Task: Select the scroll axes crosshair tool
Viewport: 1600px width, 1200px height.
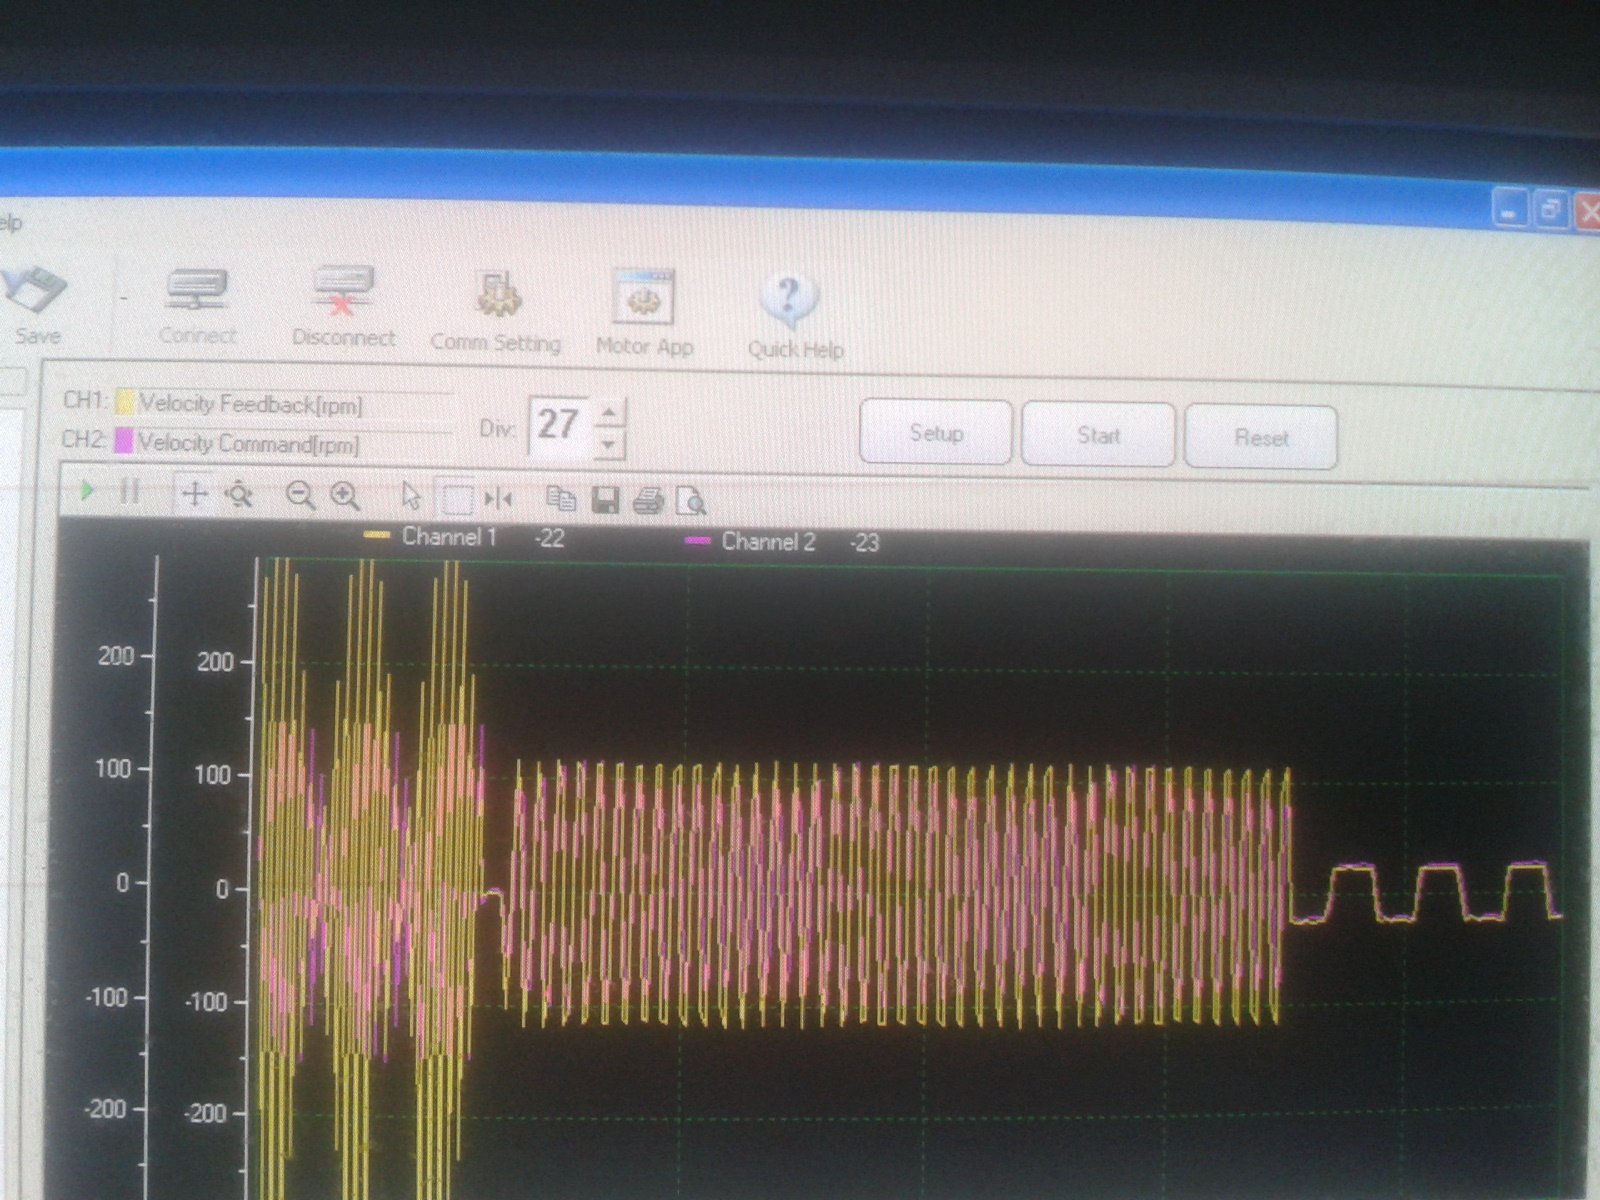Action: click(x=194, y=494)
